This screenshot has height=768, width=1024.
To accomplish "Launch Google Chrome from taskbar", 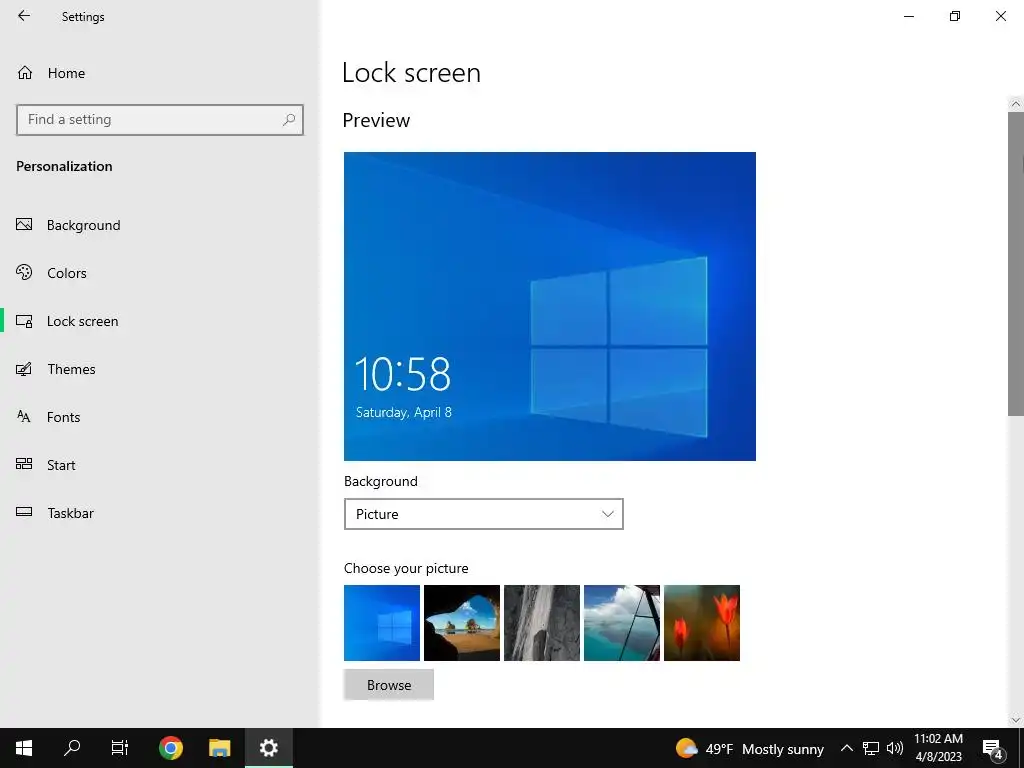I will [171, 748].
